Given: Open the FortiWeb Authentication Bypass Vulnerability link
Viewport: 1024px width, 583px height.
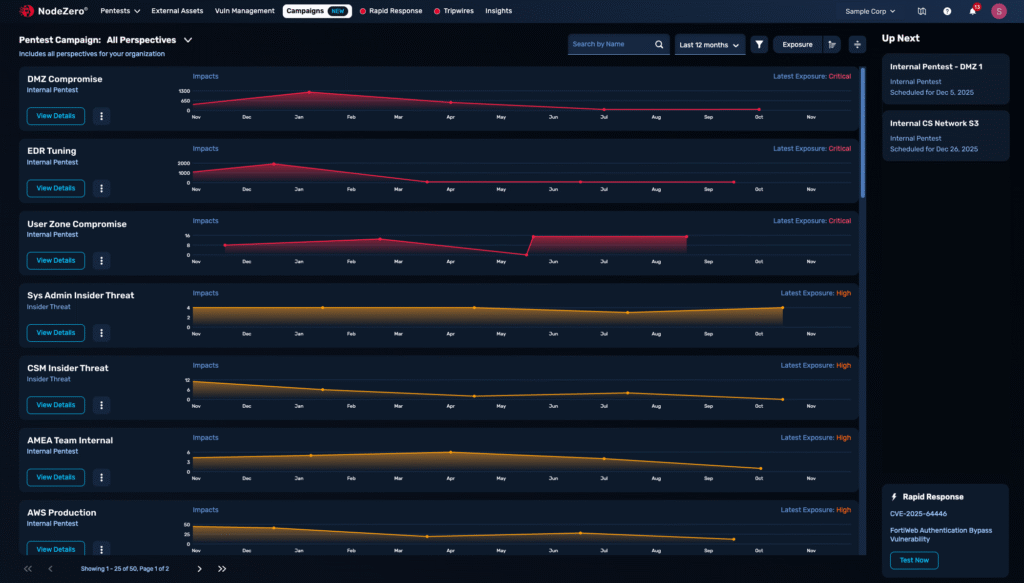Looking at the screenshot, I should (940, 535).
